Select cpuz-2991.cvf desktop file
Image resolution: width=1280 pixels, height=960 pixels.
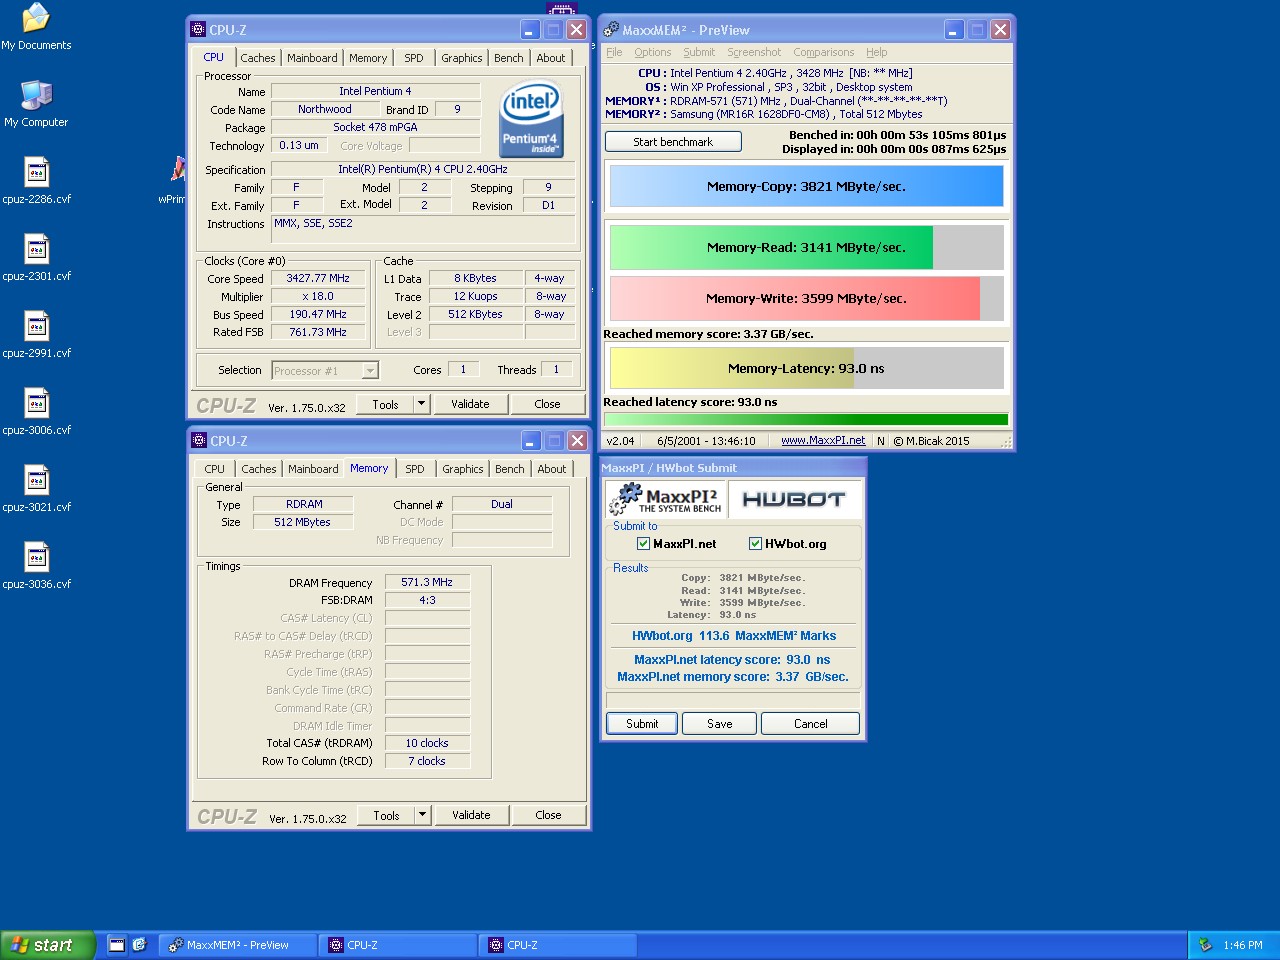pyautogui.click(x=36, y=334)
